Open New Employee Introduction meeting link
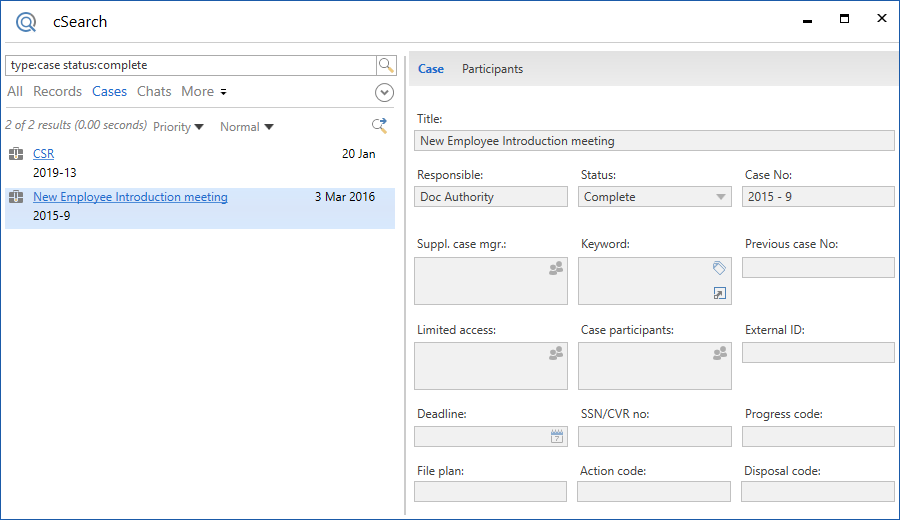900x520 pixels. pos(130,197)
